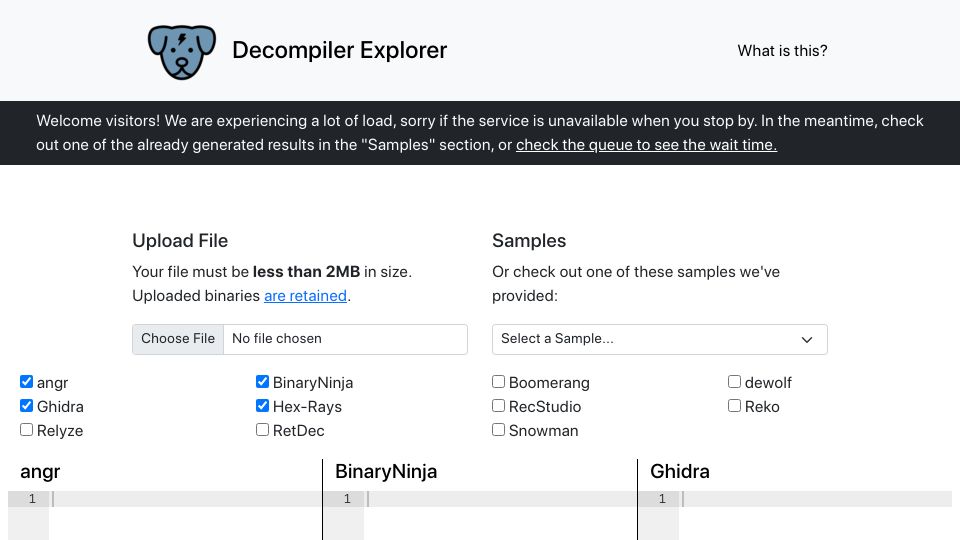960x540 pixels.
Task: Click the Decompiler Explorer dog logo
Action: [x=182, y=52]
